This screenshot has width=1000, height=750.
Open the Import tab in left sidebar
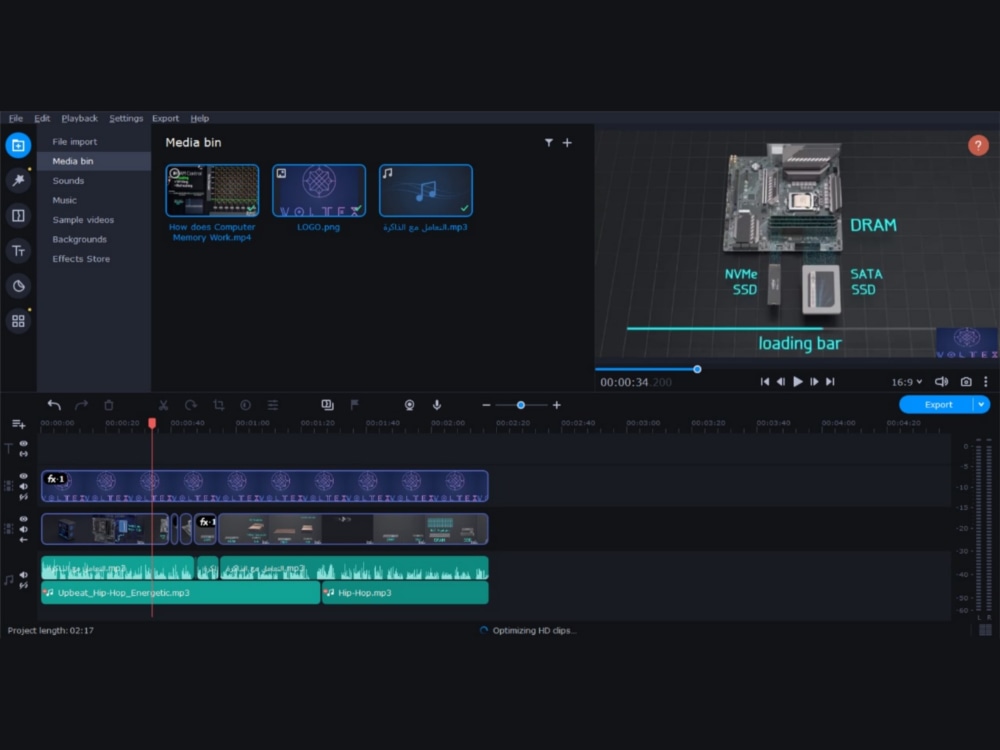[x=18, y=145]
